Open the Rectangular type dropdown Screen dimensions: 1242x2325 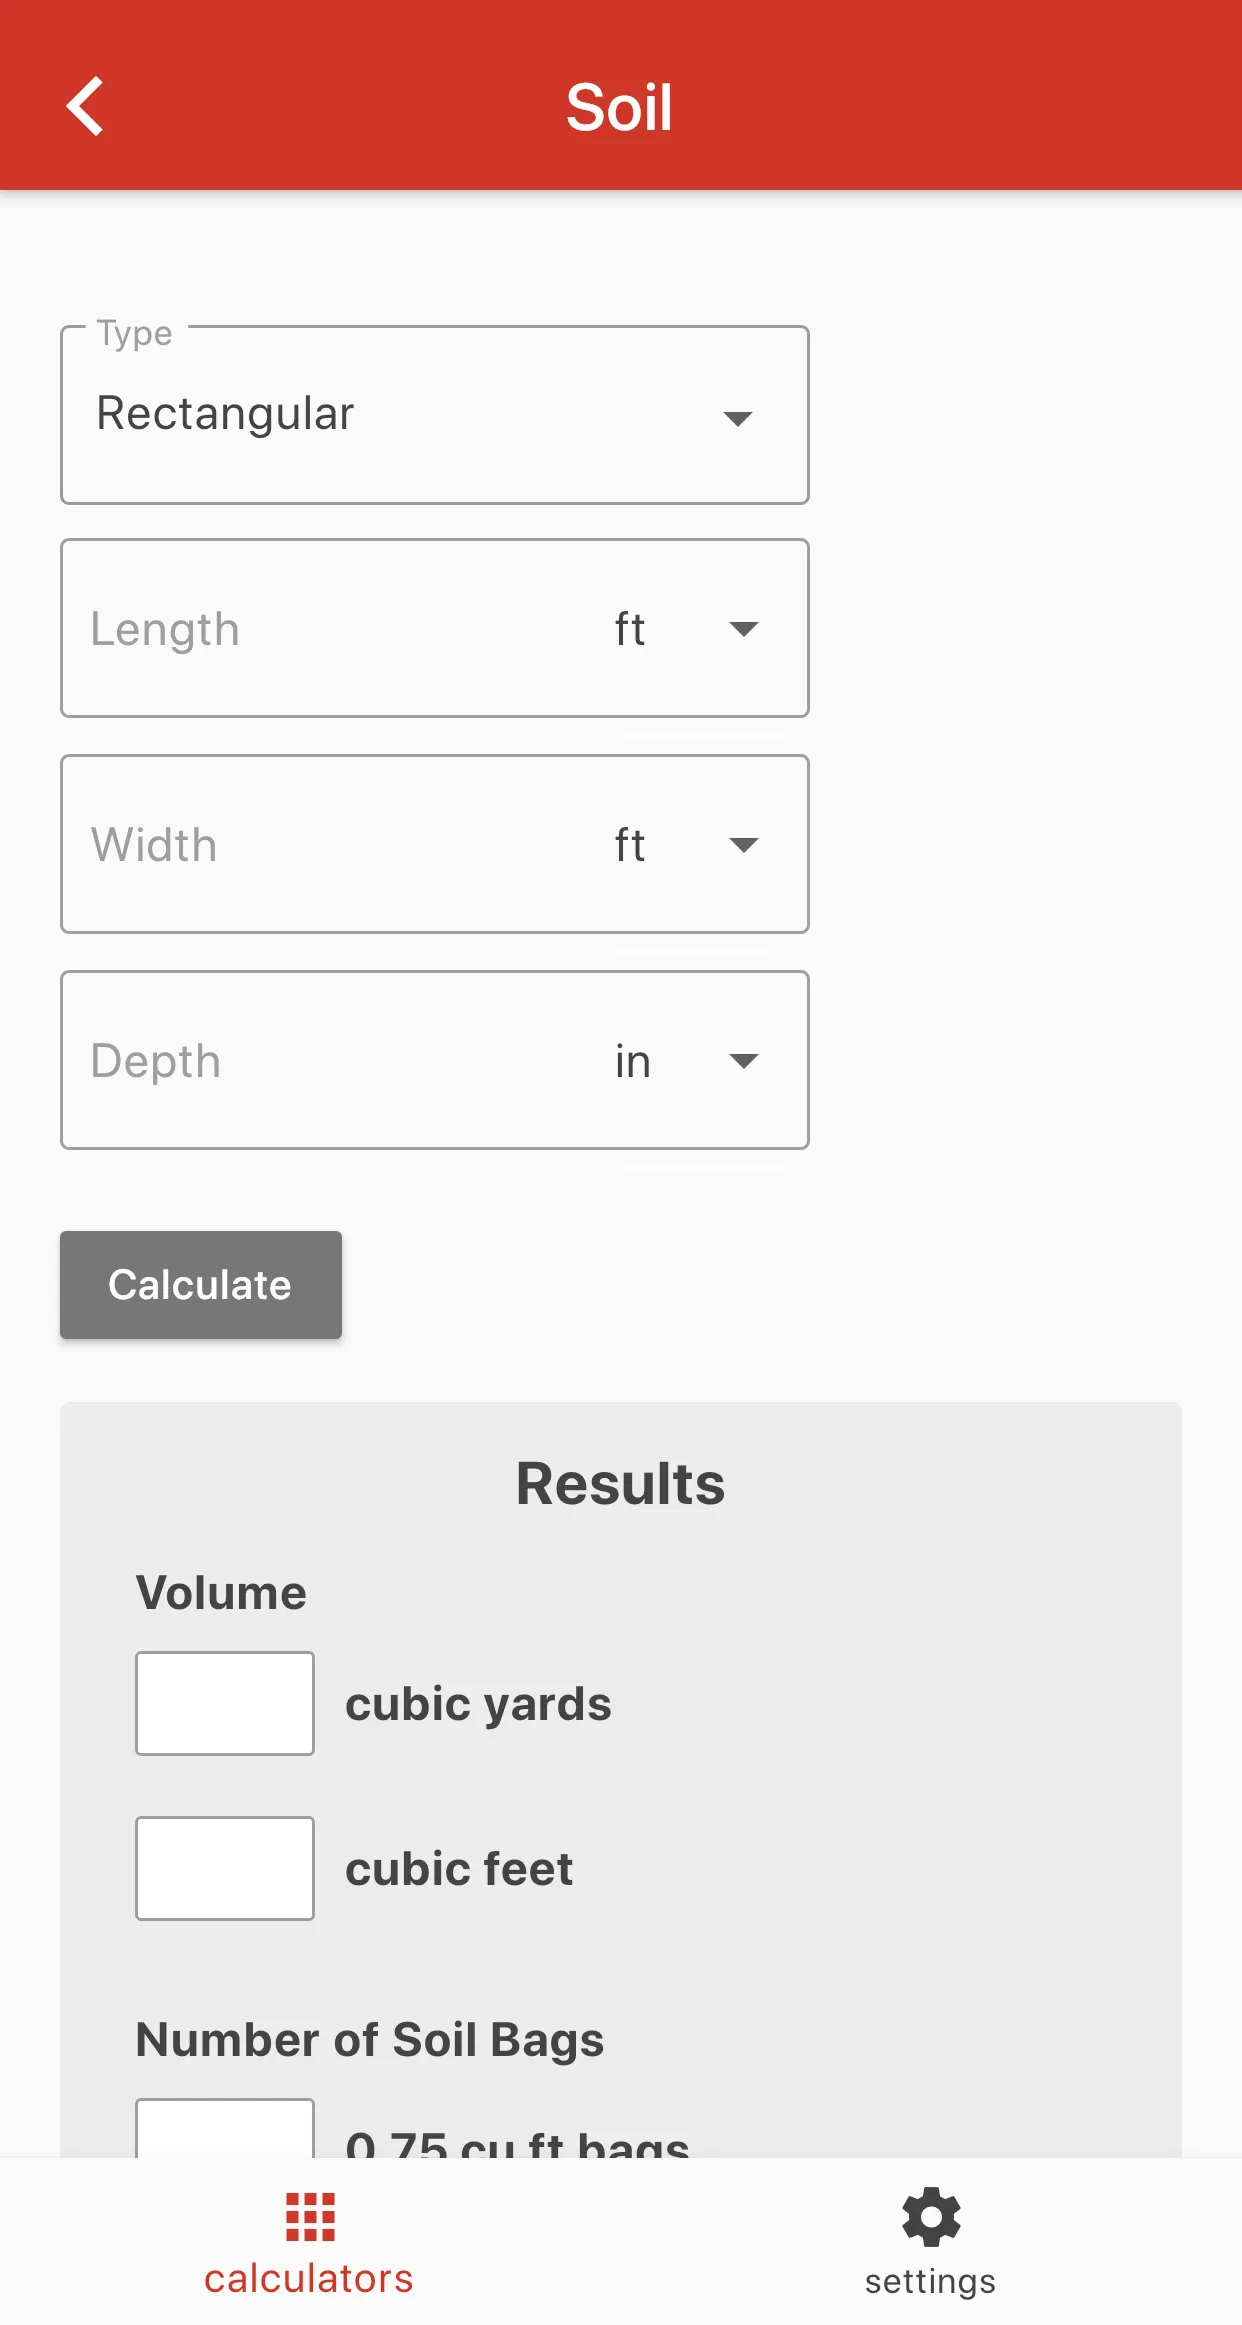435,415
